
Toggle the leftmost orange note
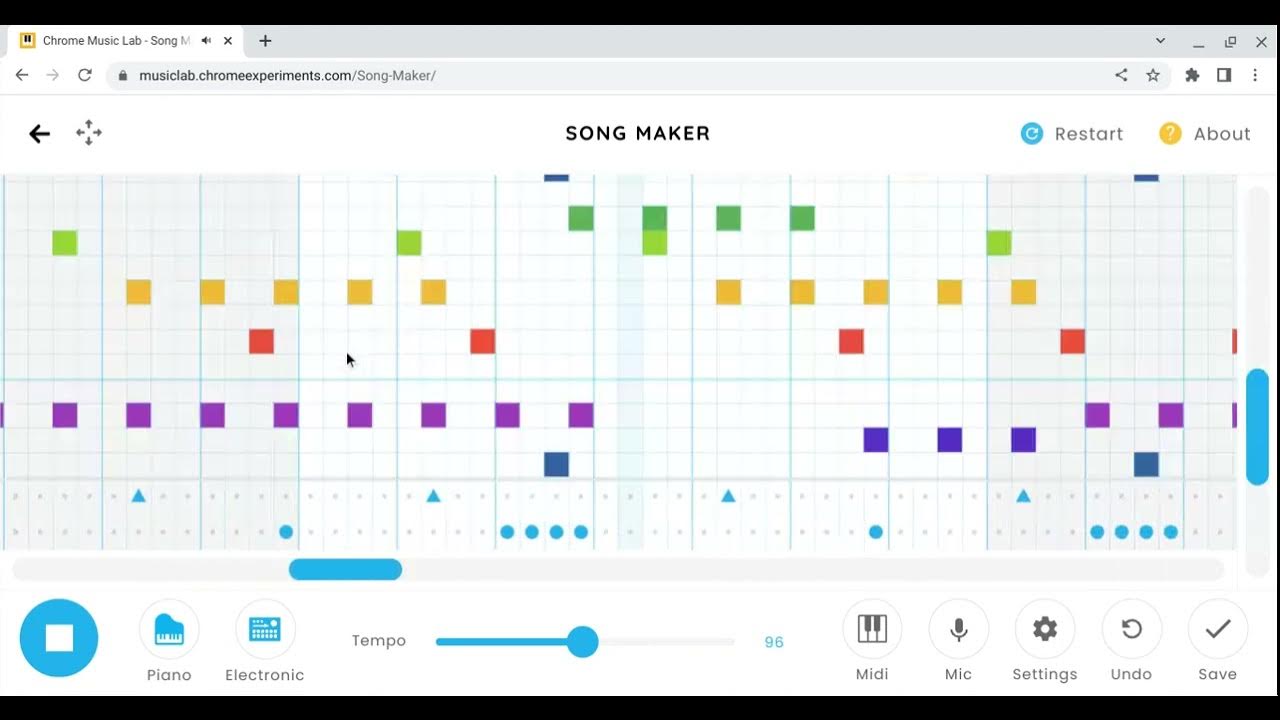[x=138, y=292]
